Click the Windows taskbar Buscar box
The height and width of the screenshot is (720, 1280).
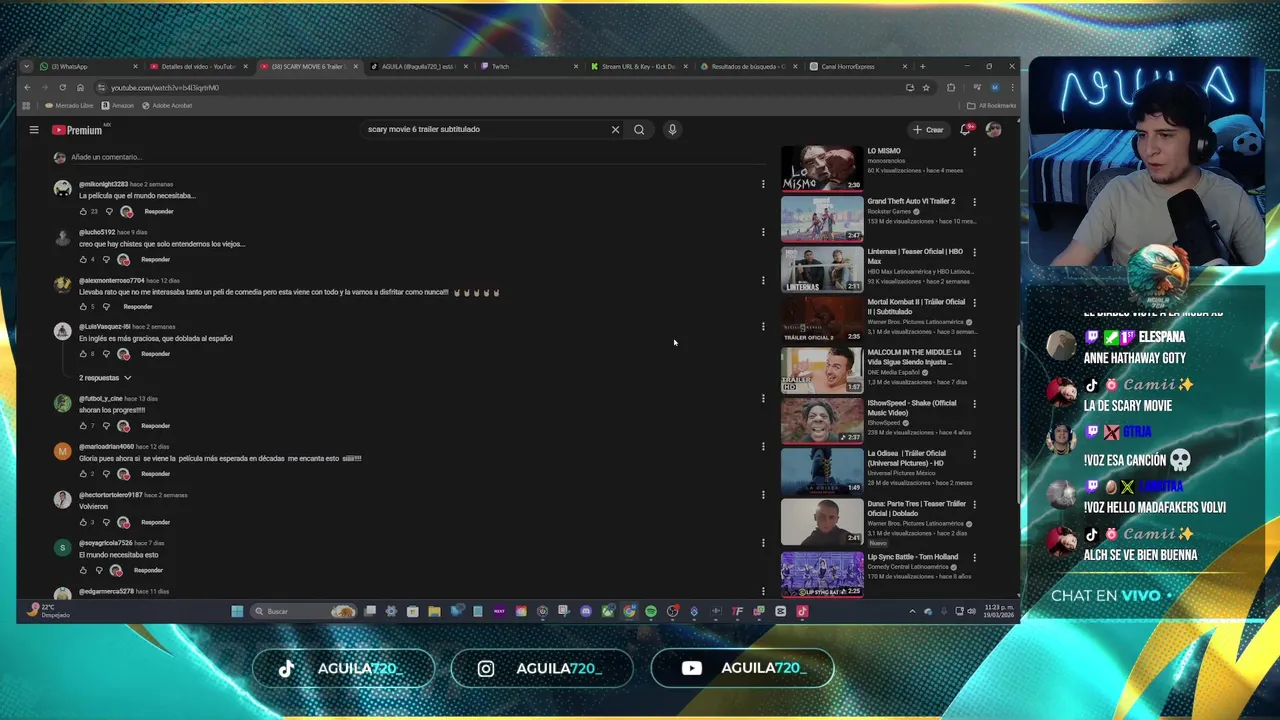pos(303,611)
